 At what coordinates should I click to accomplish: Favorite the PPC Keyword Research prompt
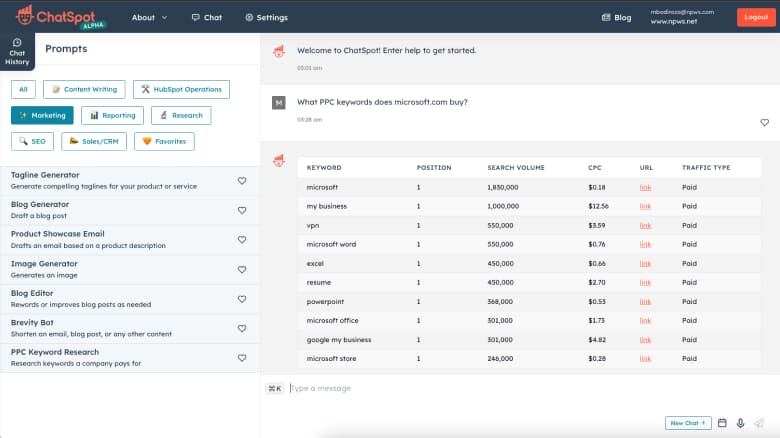tap(242, 357)
